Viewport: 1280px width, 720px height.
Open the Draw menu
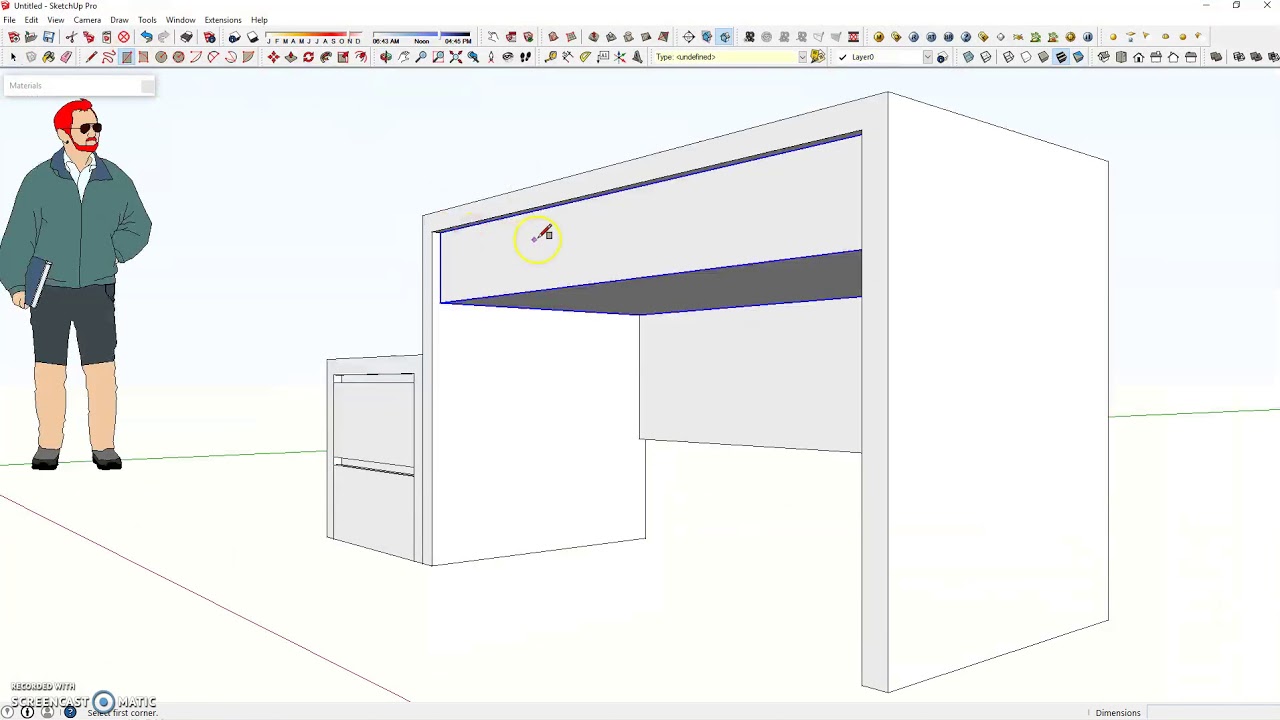[119, 20]
